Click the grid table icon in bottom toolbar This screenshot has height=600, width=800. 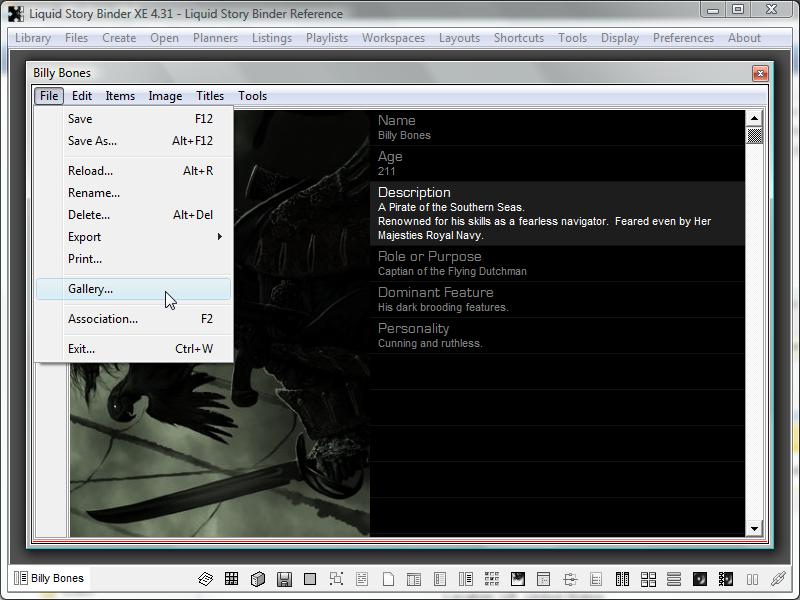click(232, 579)
